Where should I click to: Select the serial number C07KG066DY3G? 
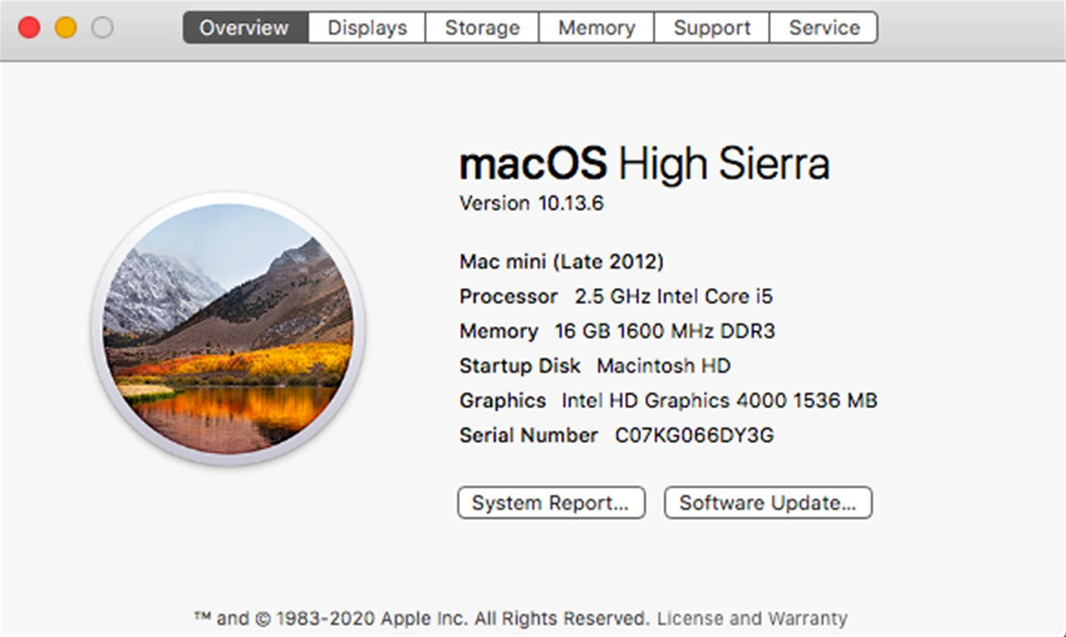click(x=694, y=435)
